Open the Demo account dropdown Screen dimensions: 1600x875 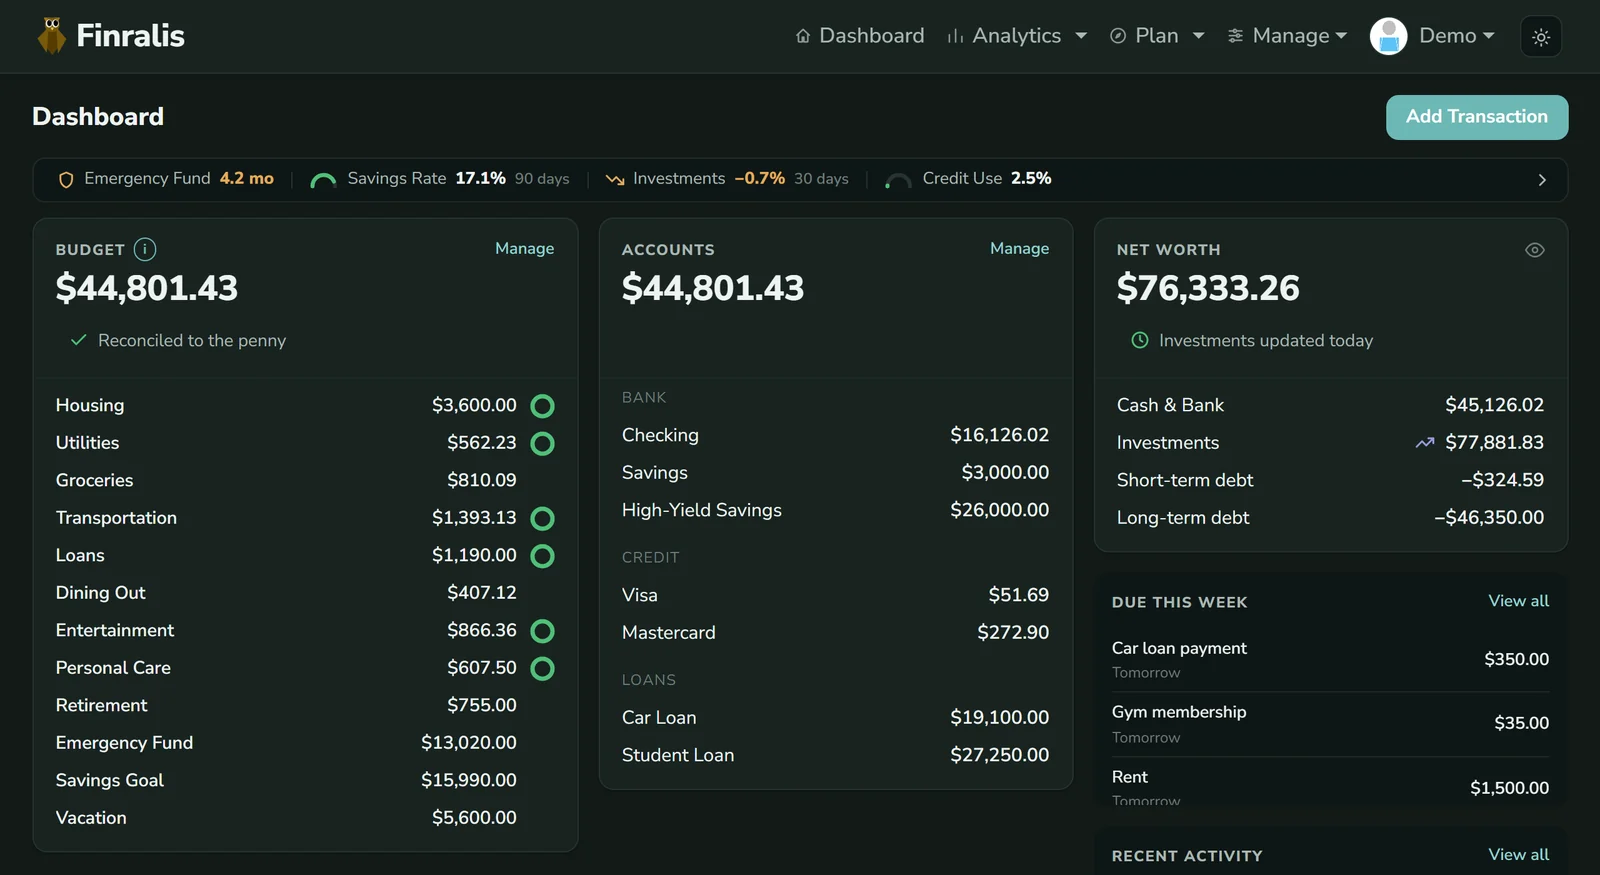pyautogui.click(x=1457, y=36)
